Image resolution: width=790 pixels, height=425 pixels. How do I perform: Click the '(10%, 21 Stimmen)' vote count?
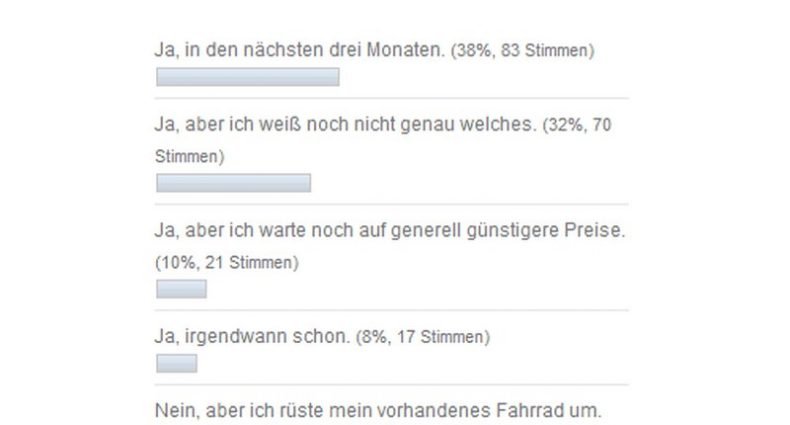tap(227, 264)
